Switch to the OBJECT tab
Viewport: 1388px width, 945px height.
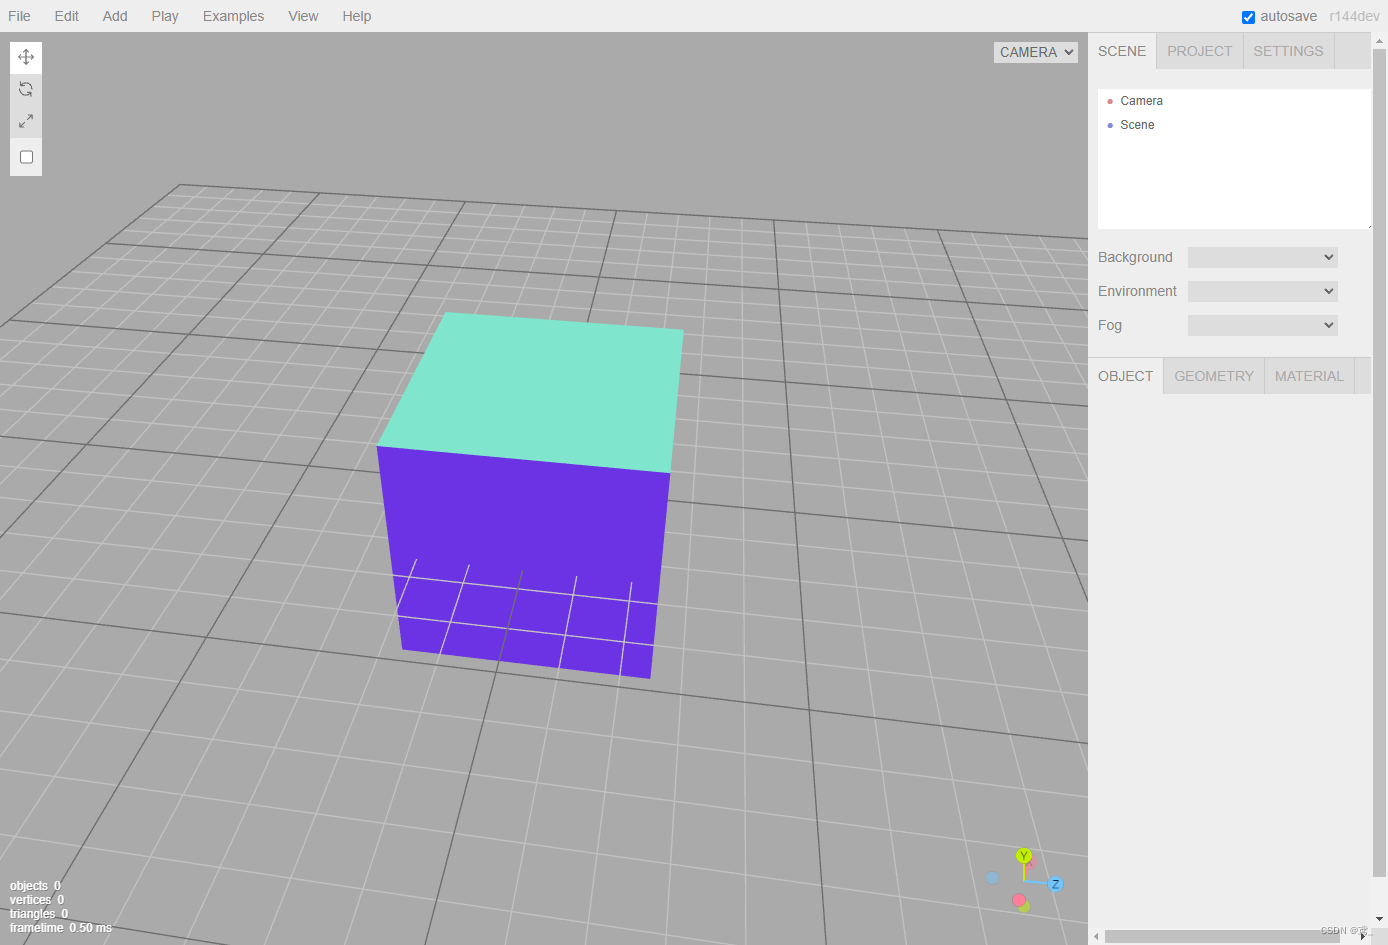[x=1125, y=376]
